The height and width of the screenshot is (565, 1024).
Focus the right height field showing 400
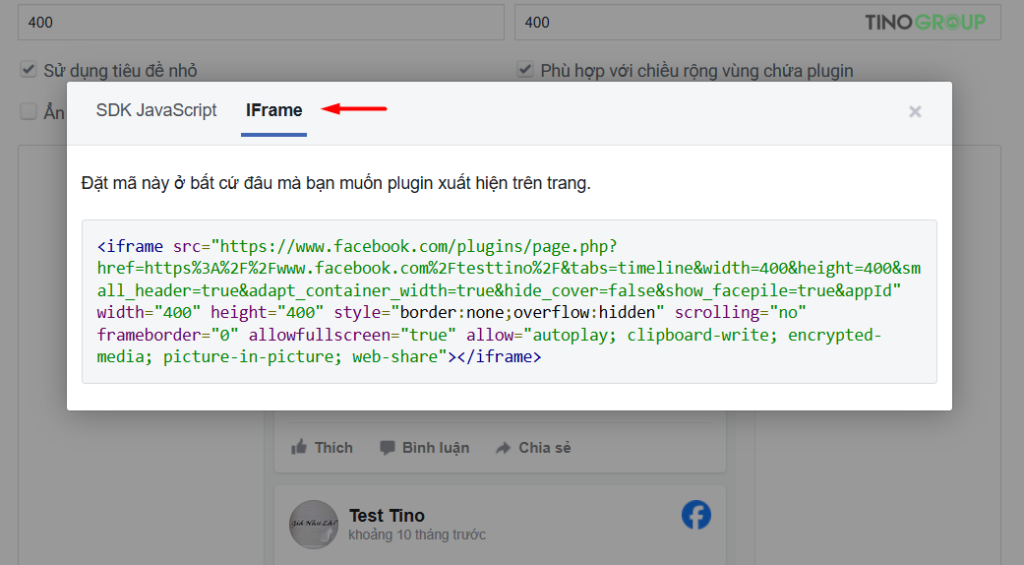[x=758, y=22]
